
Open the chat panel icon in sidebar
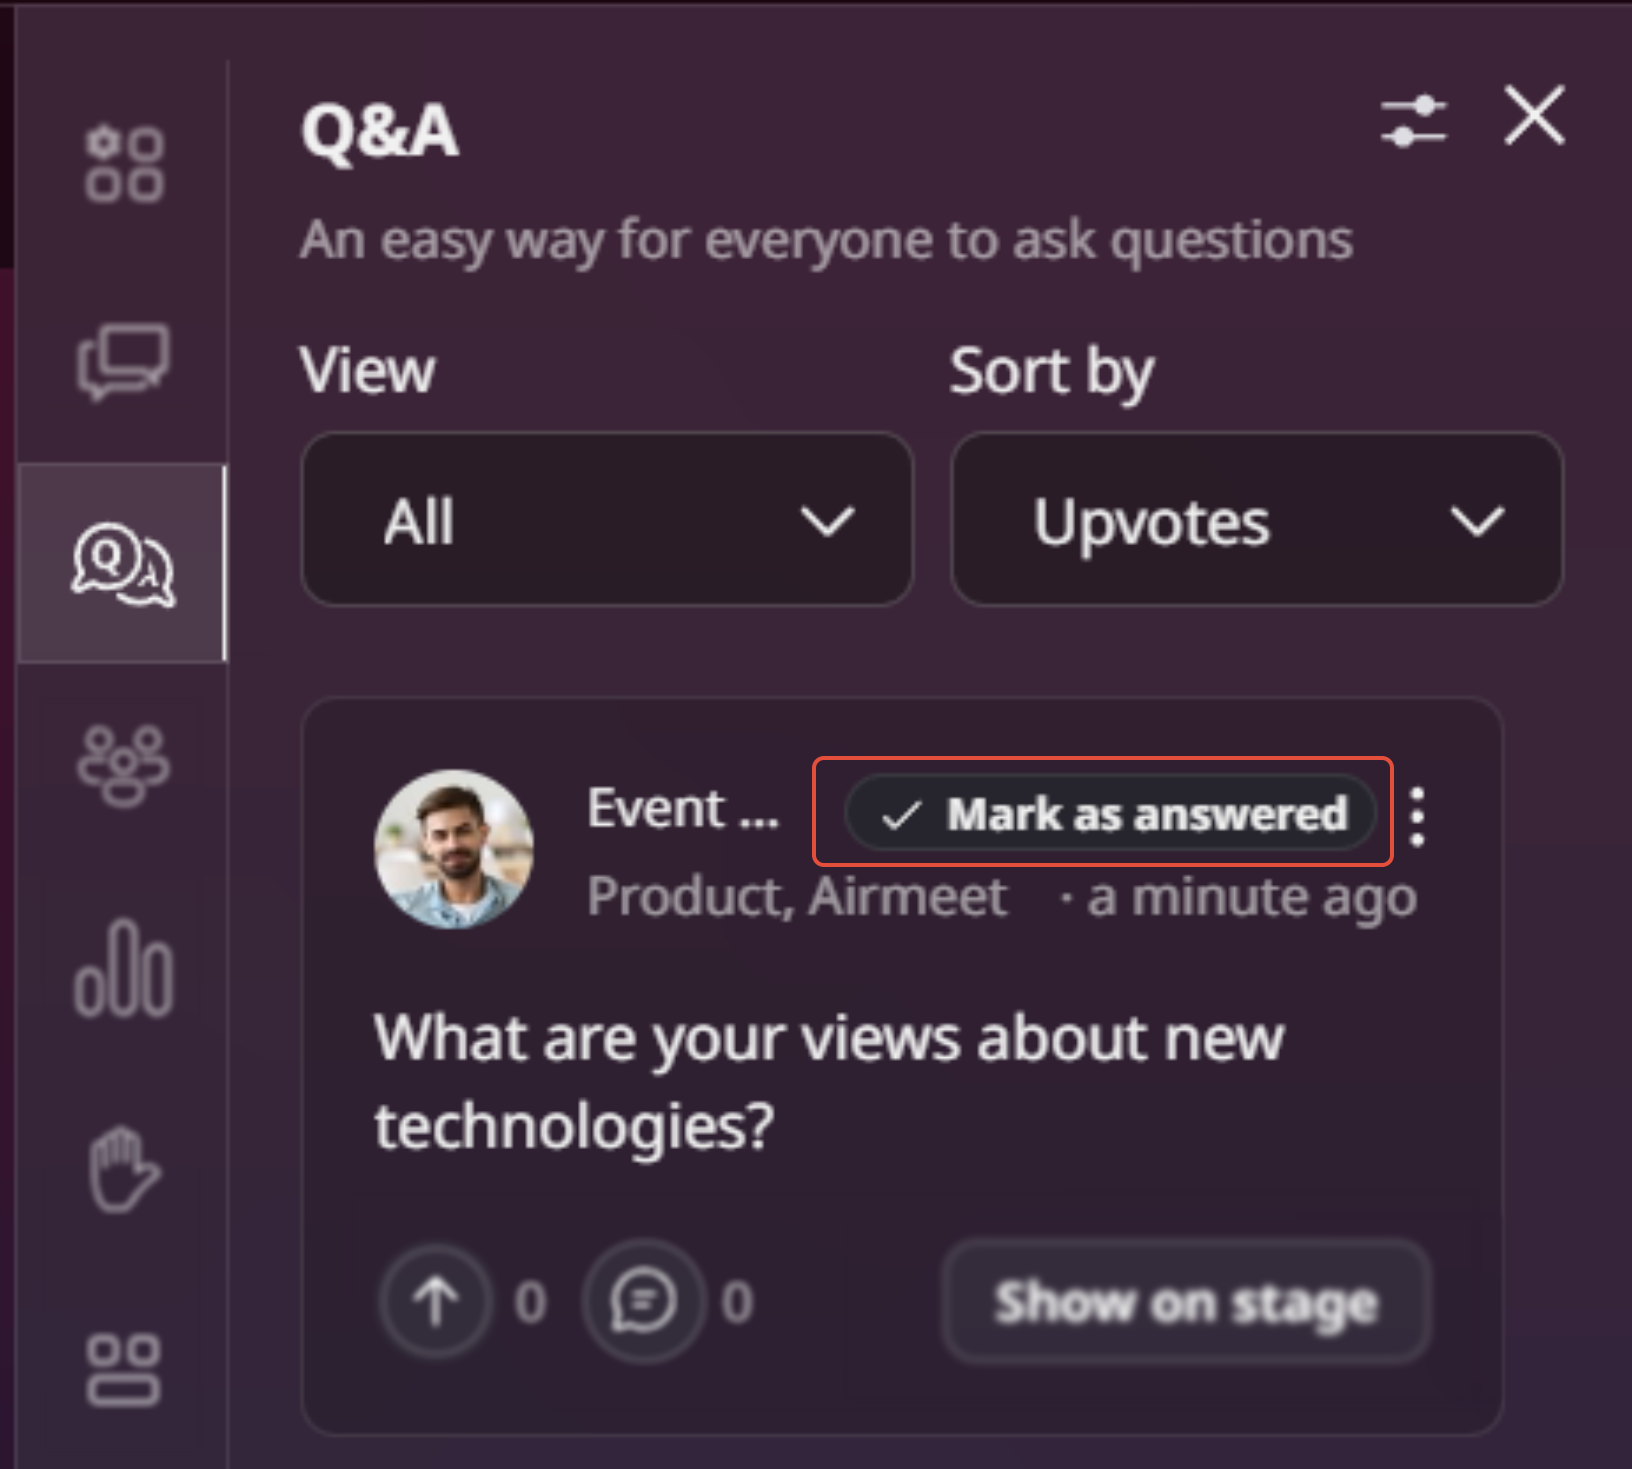click(124, 361)
